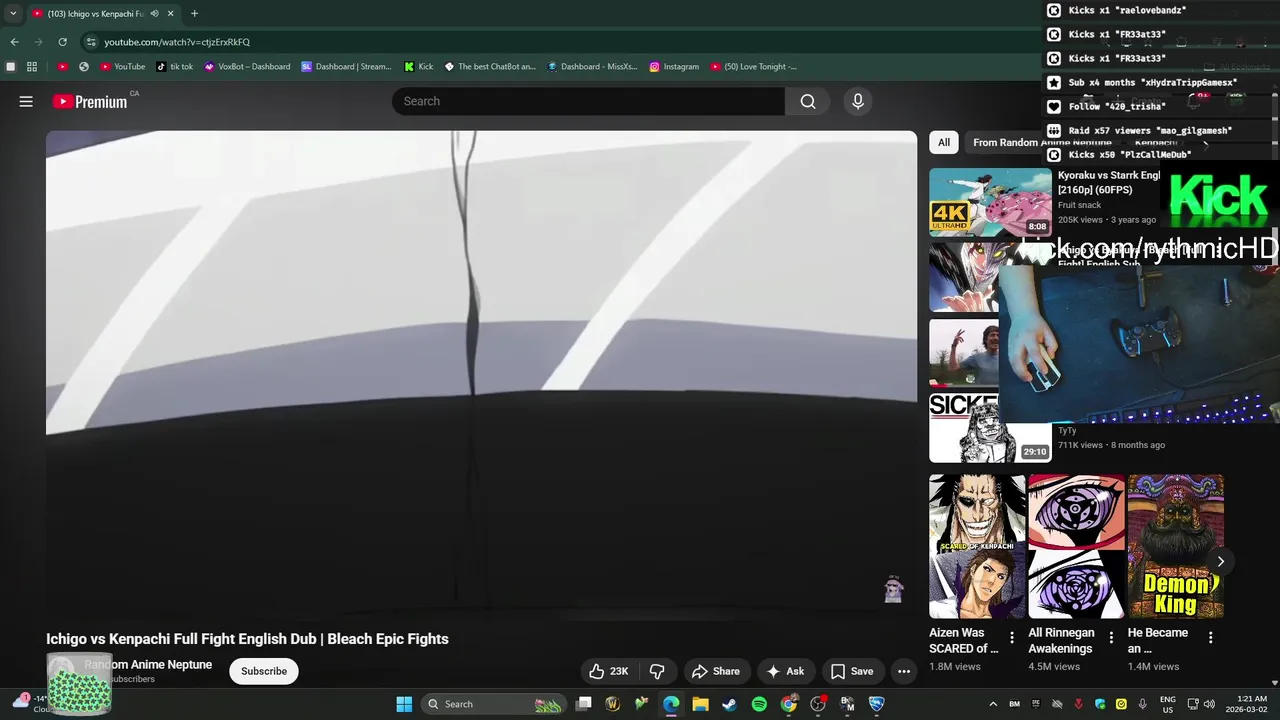Open Microsoft Edge from the taskbar
The image size is (1280, 720).
[x=671, y=704]
